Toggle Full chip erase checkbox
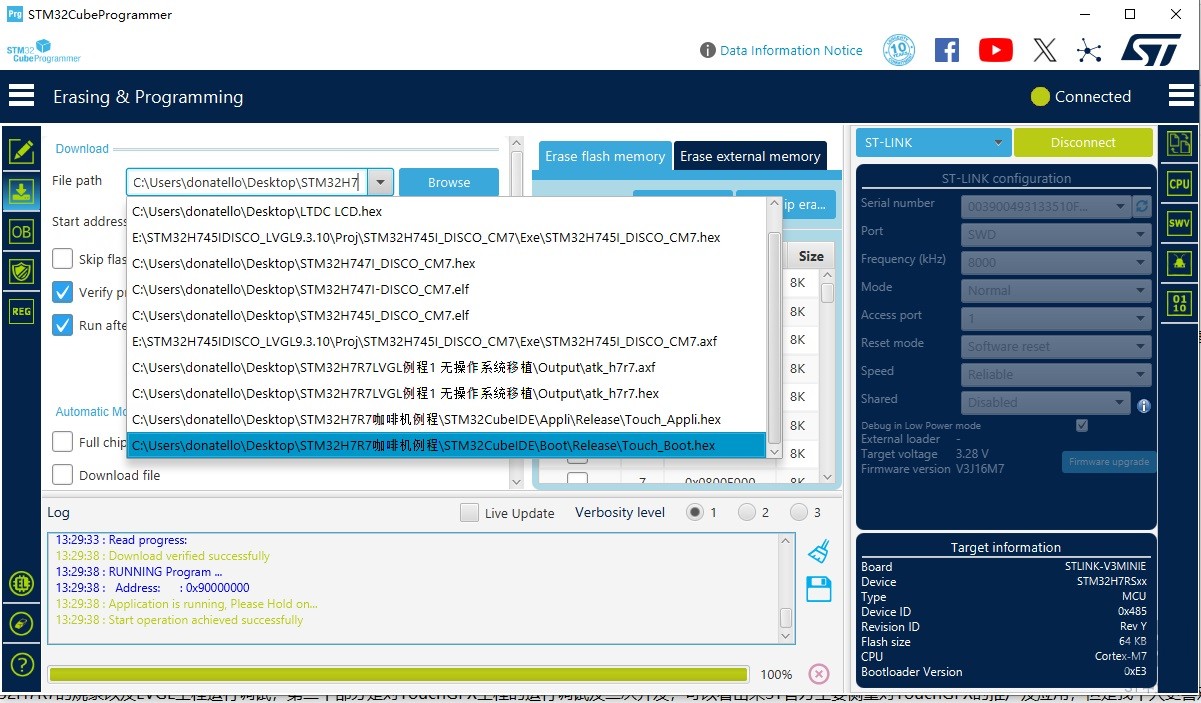The height and width of the screenshot is (703, 1201). click(x=62, y=441)
